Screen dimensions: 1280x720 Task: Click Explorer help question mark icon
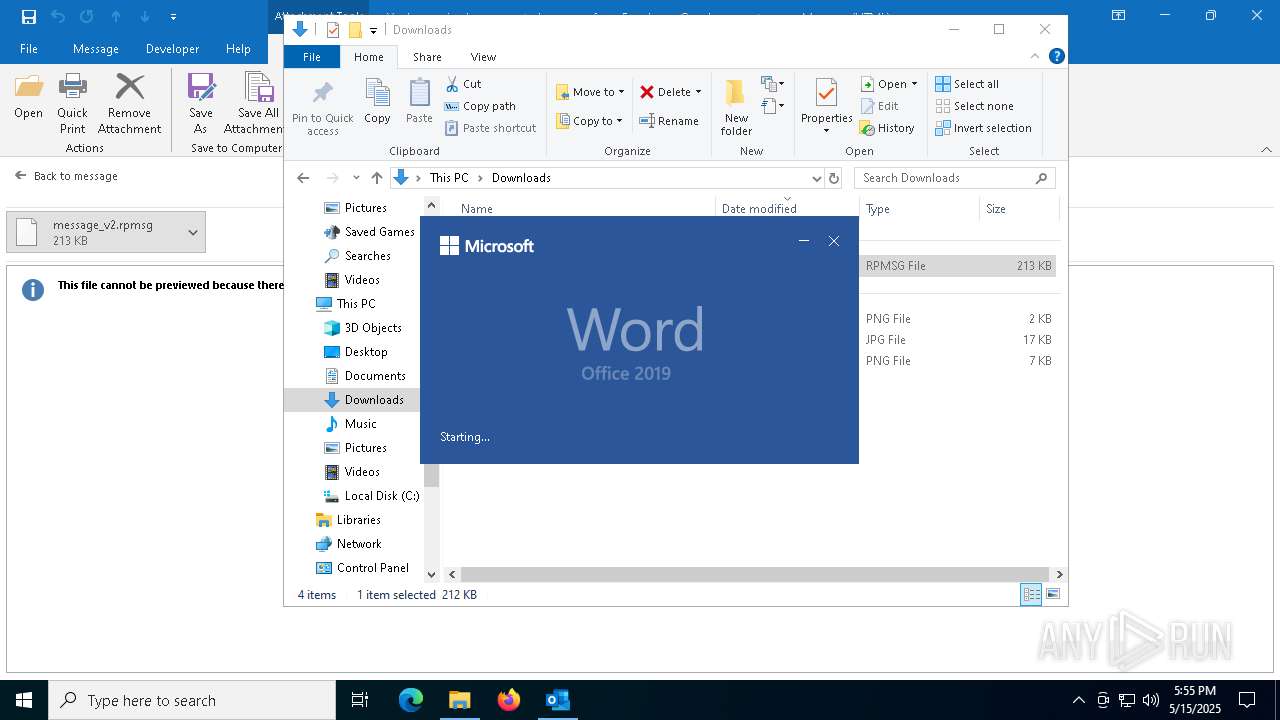1056,57
